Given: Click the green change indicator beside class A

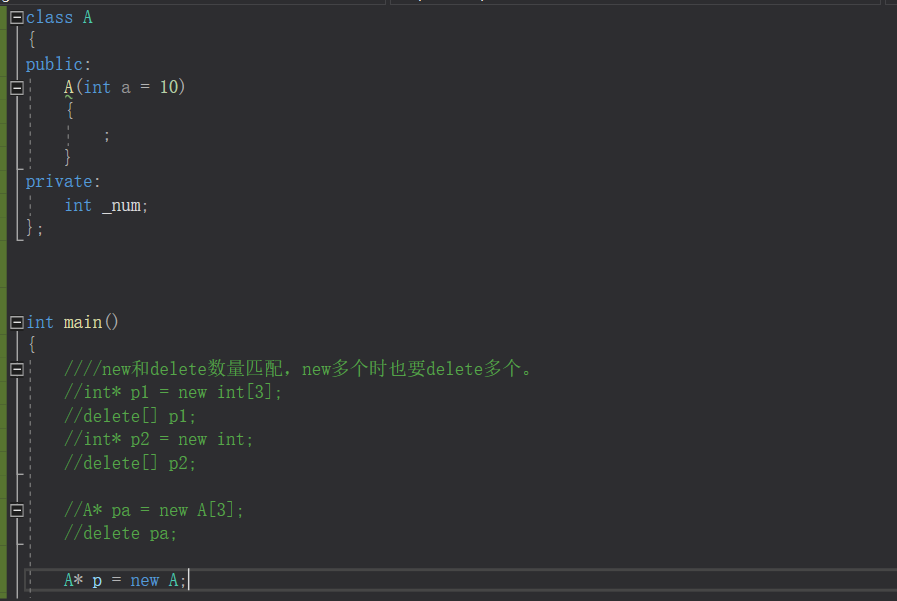Looking at the screenshot, I should [x=3, y=16].
